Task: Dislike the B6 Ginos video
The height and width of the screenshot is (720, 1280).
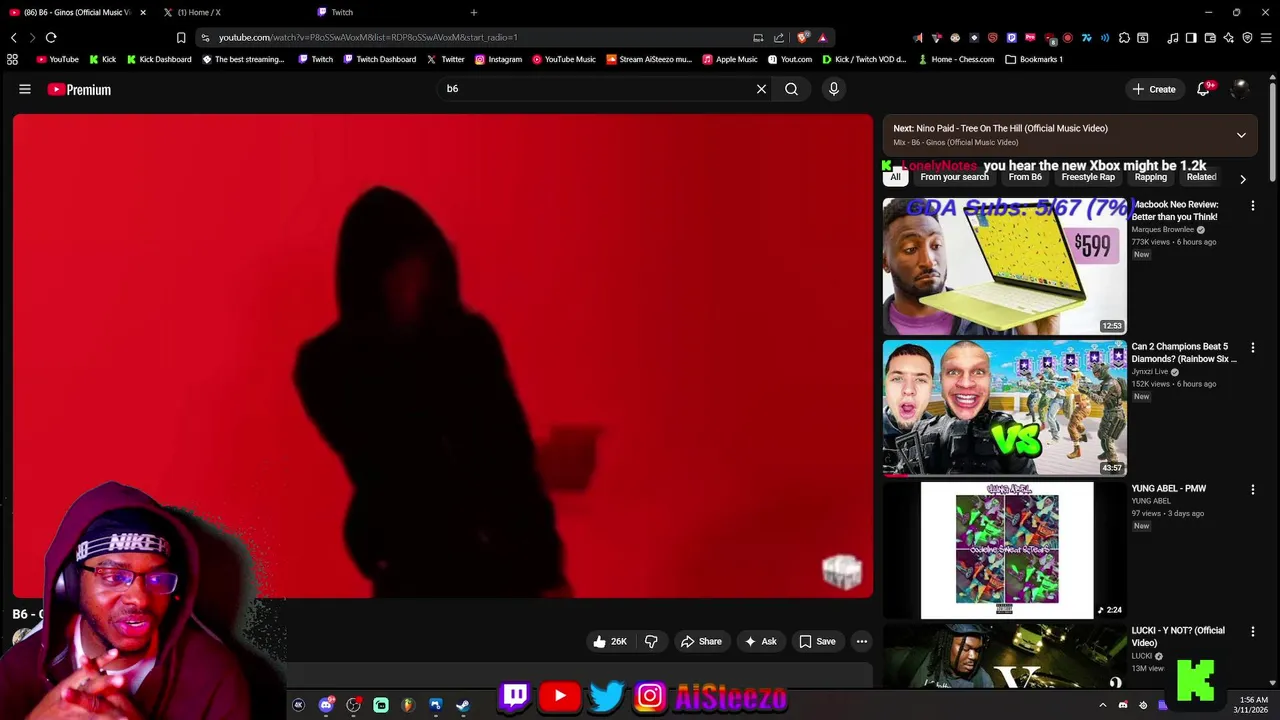Action: tap(651, 641)
